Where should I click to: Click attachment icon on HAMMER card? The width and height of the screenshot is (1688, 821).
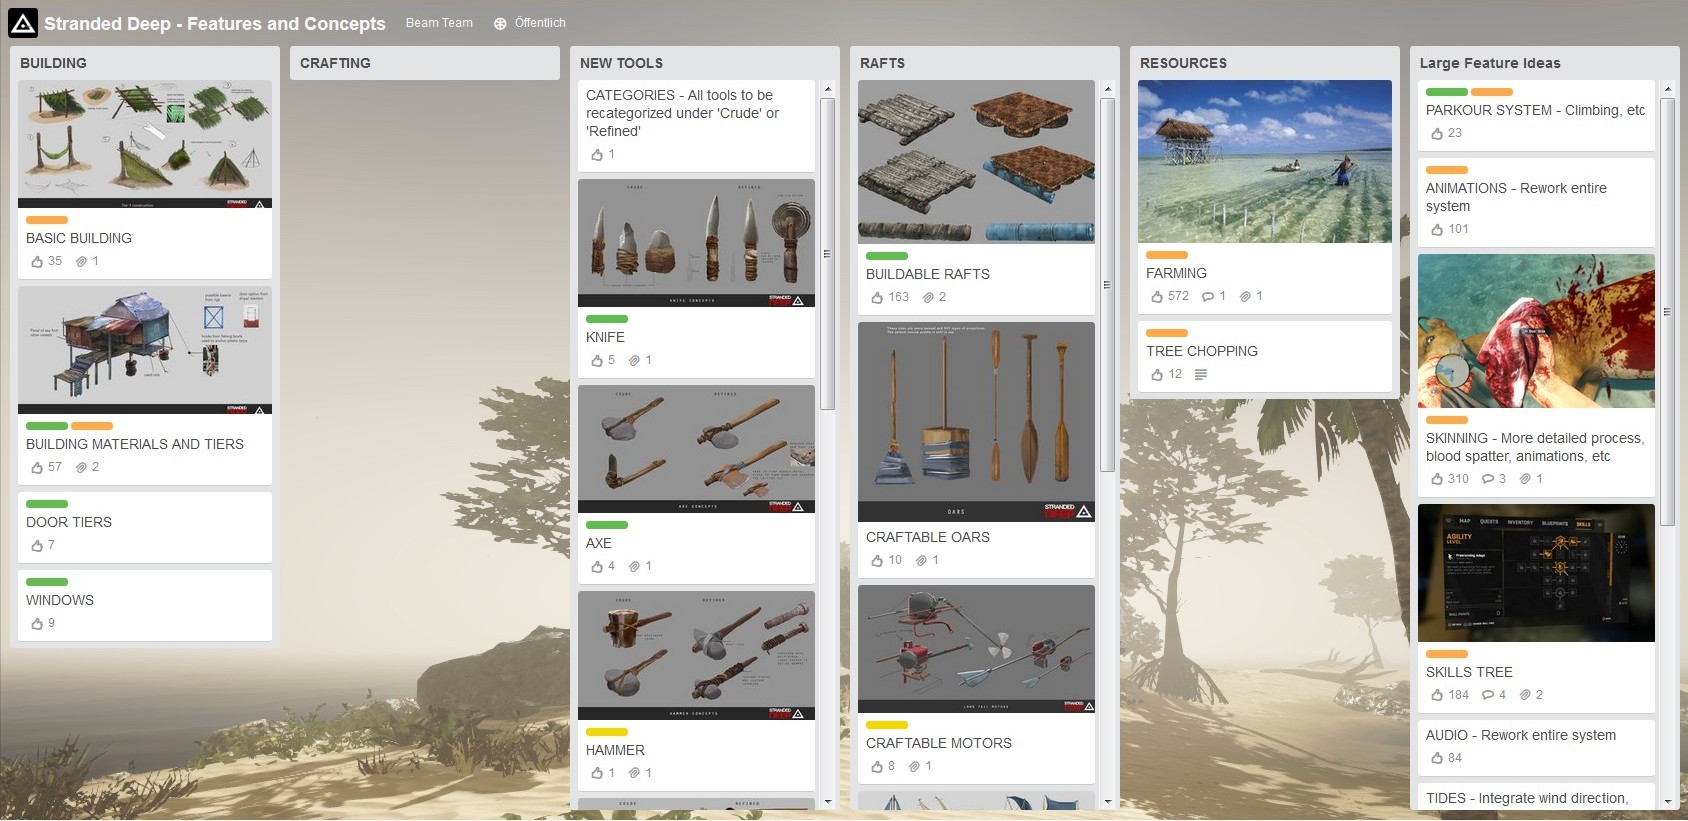[634, 773]
